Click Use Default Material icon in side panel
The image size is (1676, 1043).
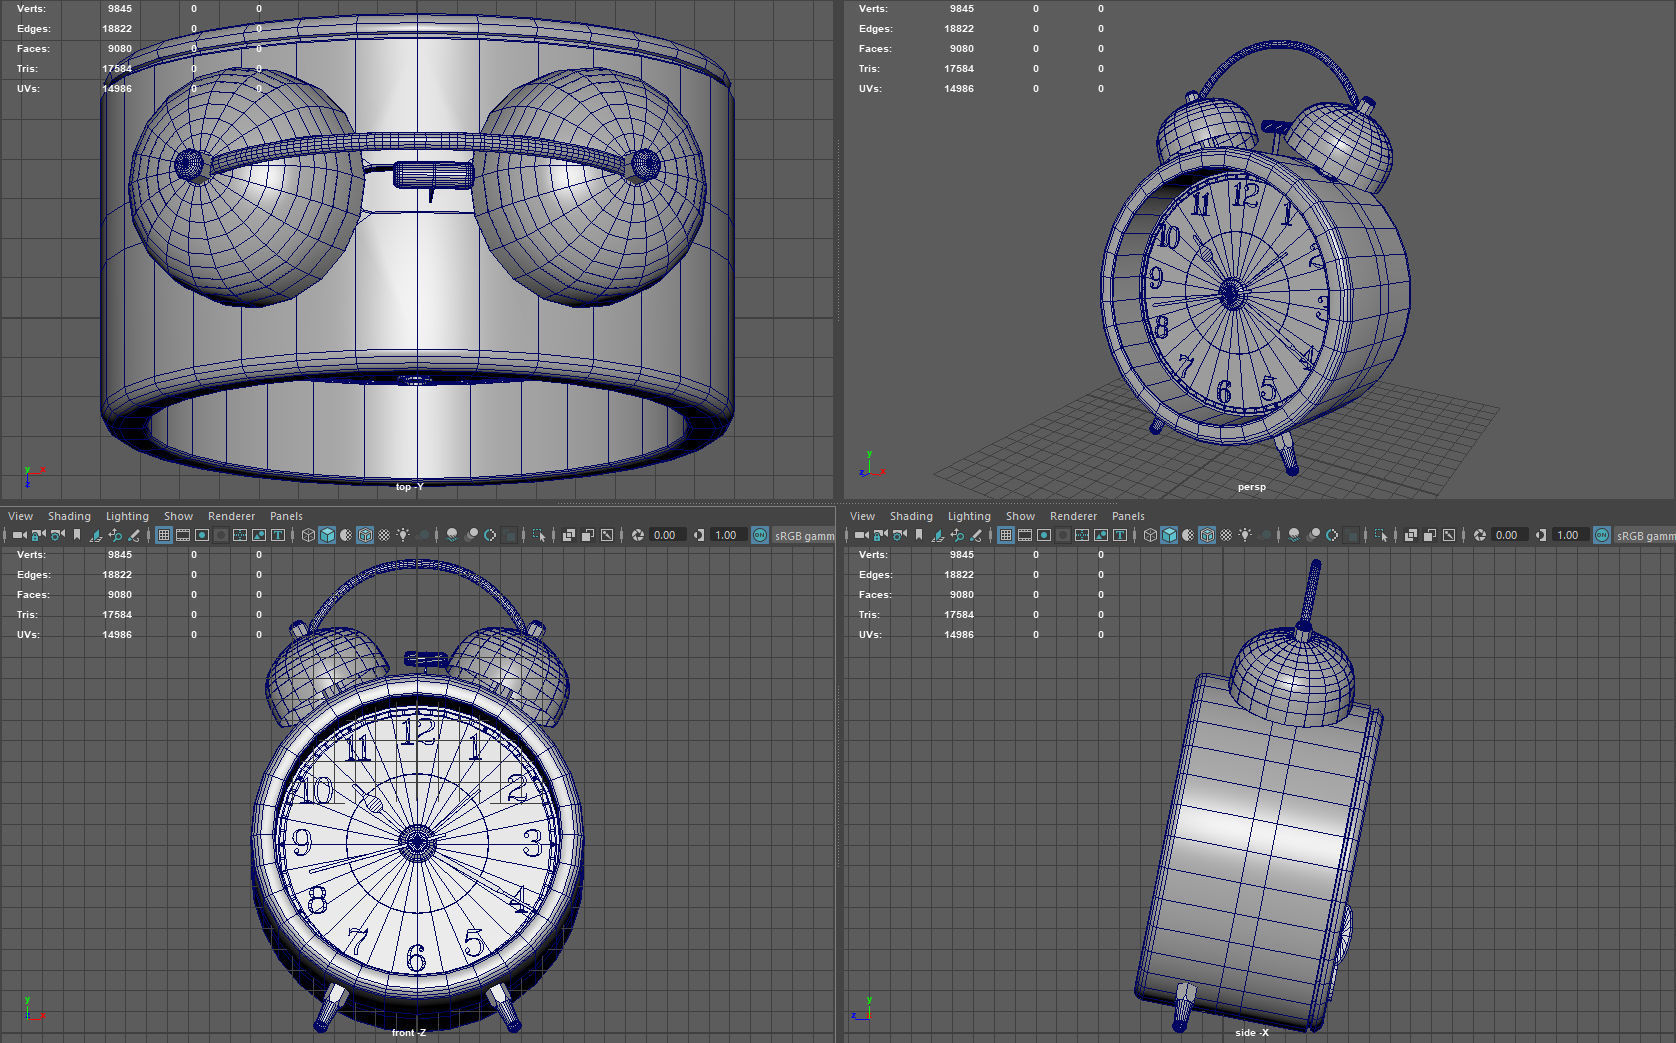[1187, 535]
